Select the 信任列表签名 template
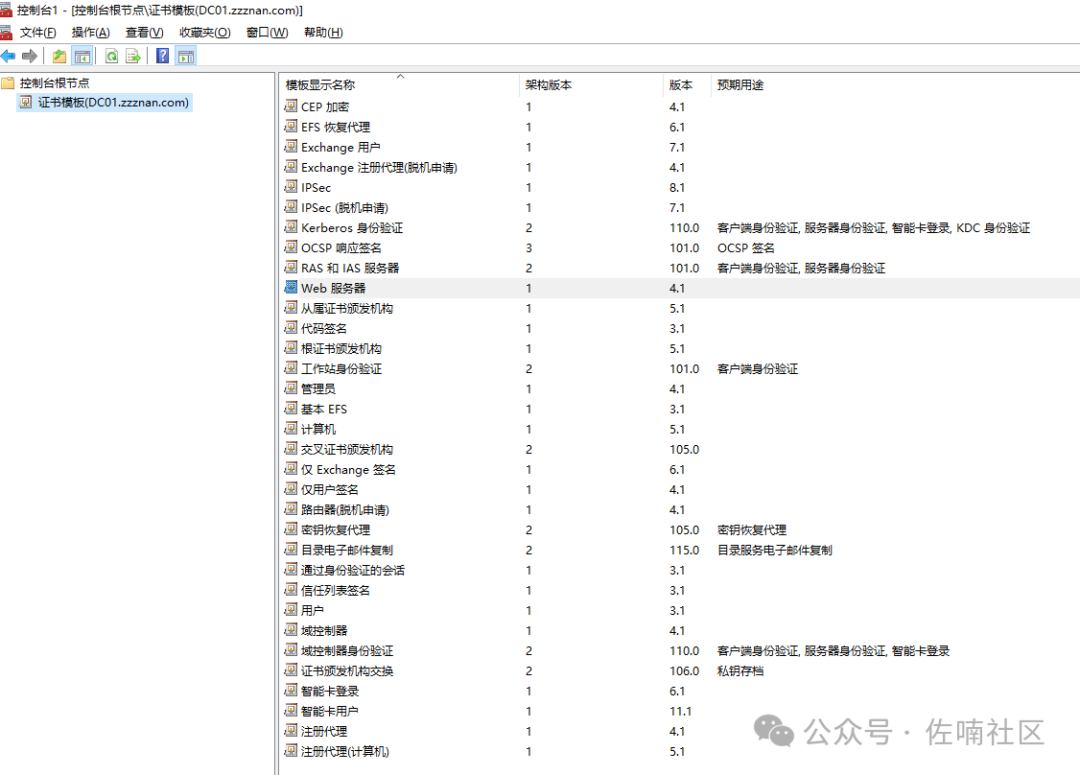 [x=335, y=590]
